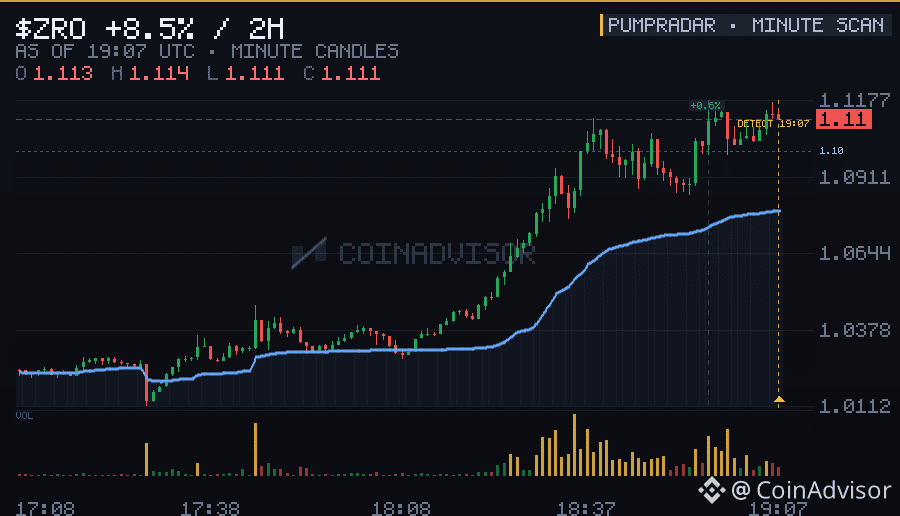Select the close value C 1.111
Image resolution: width=900 pixels, height=516 pixels.
pos(342,73)
